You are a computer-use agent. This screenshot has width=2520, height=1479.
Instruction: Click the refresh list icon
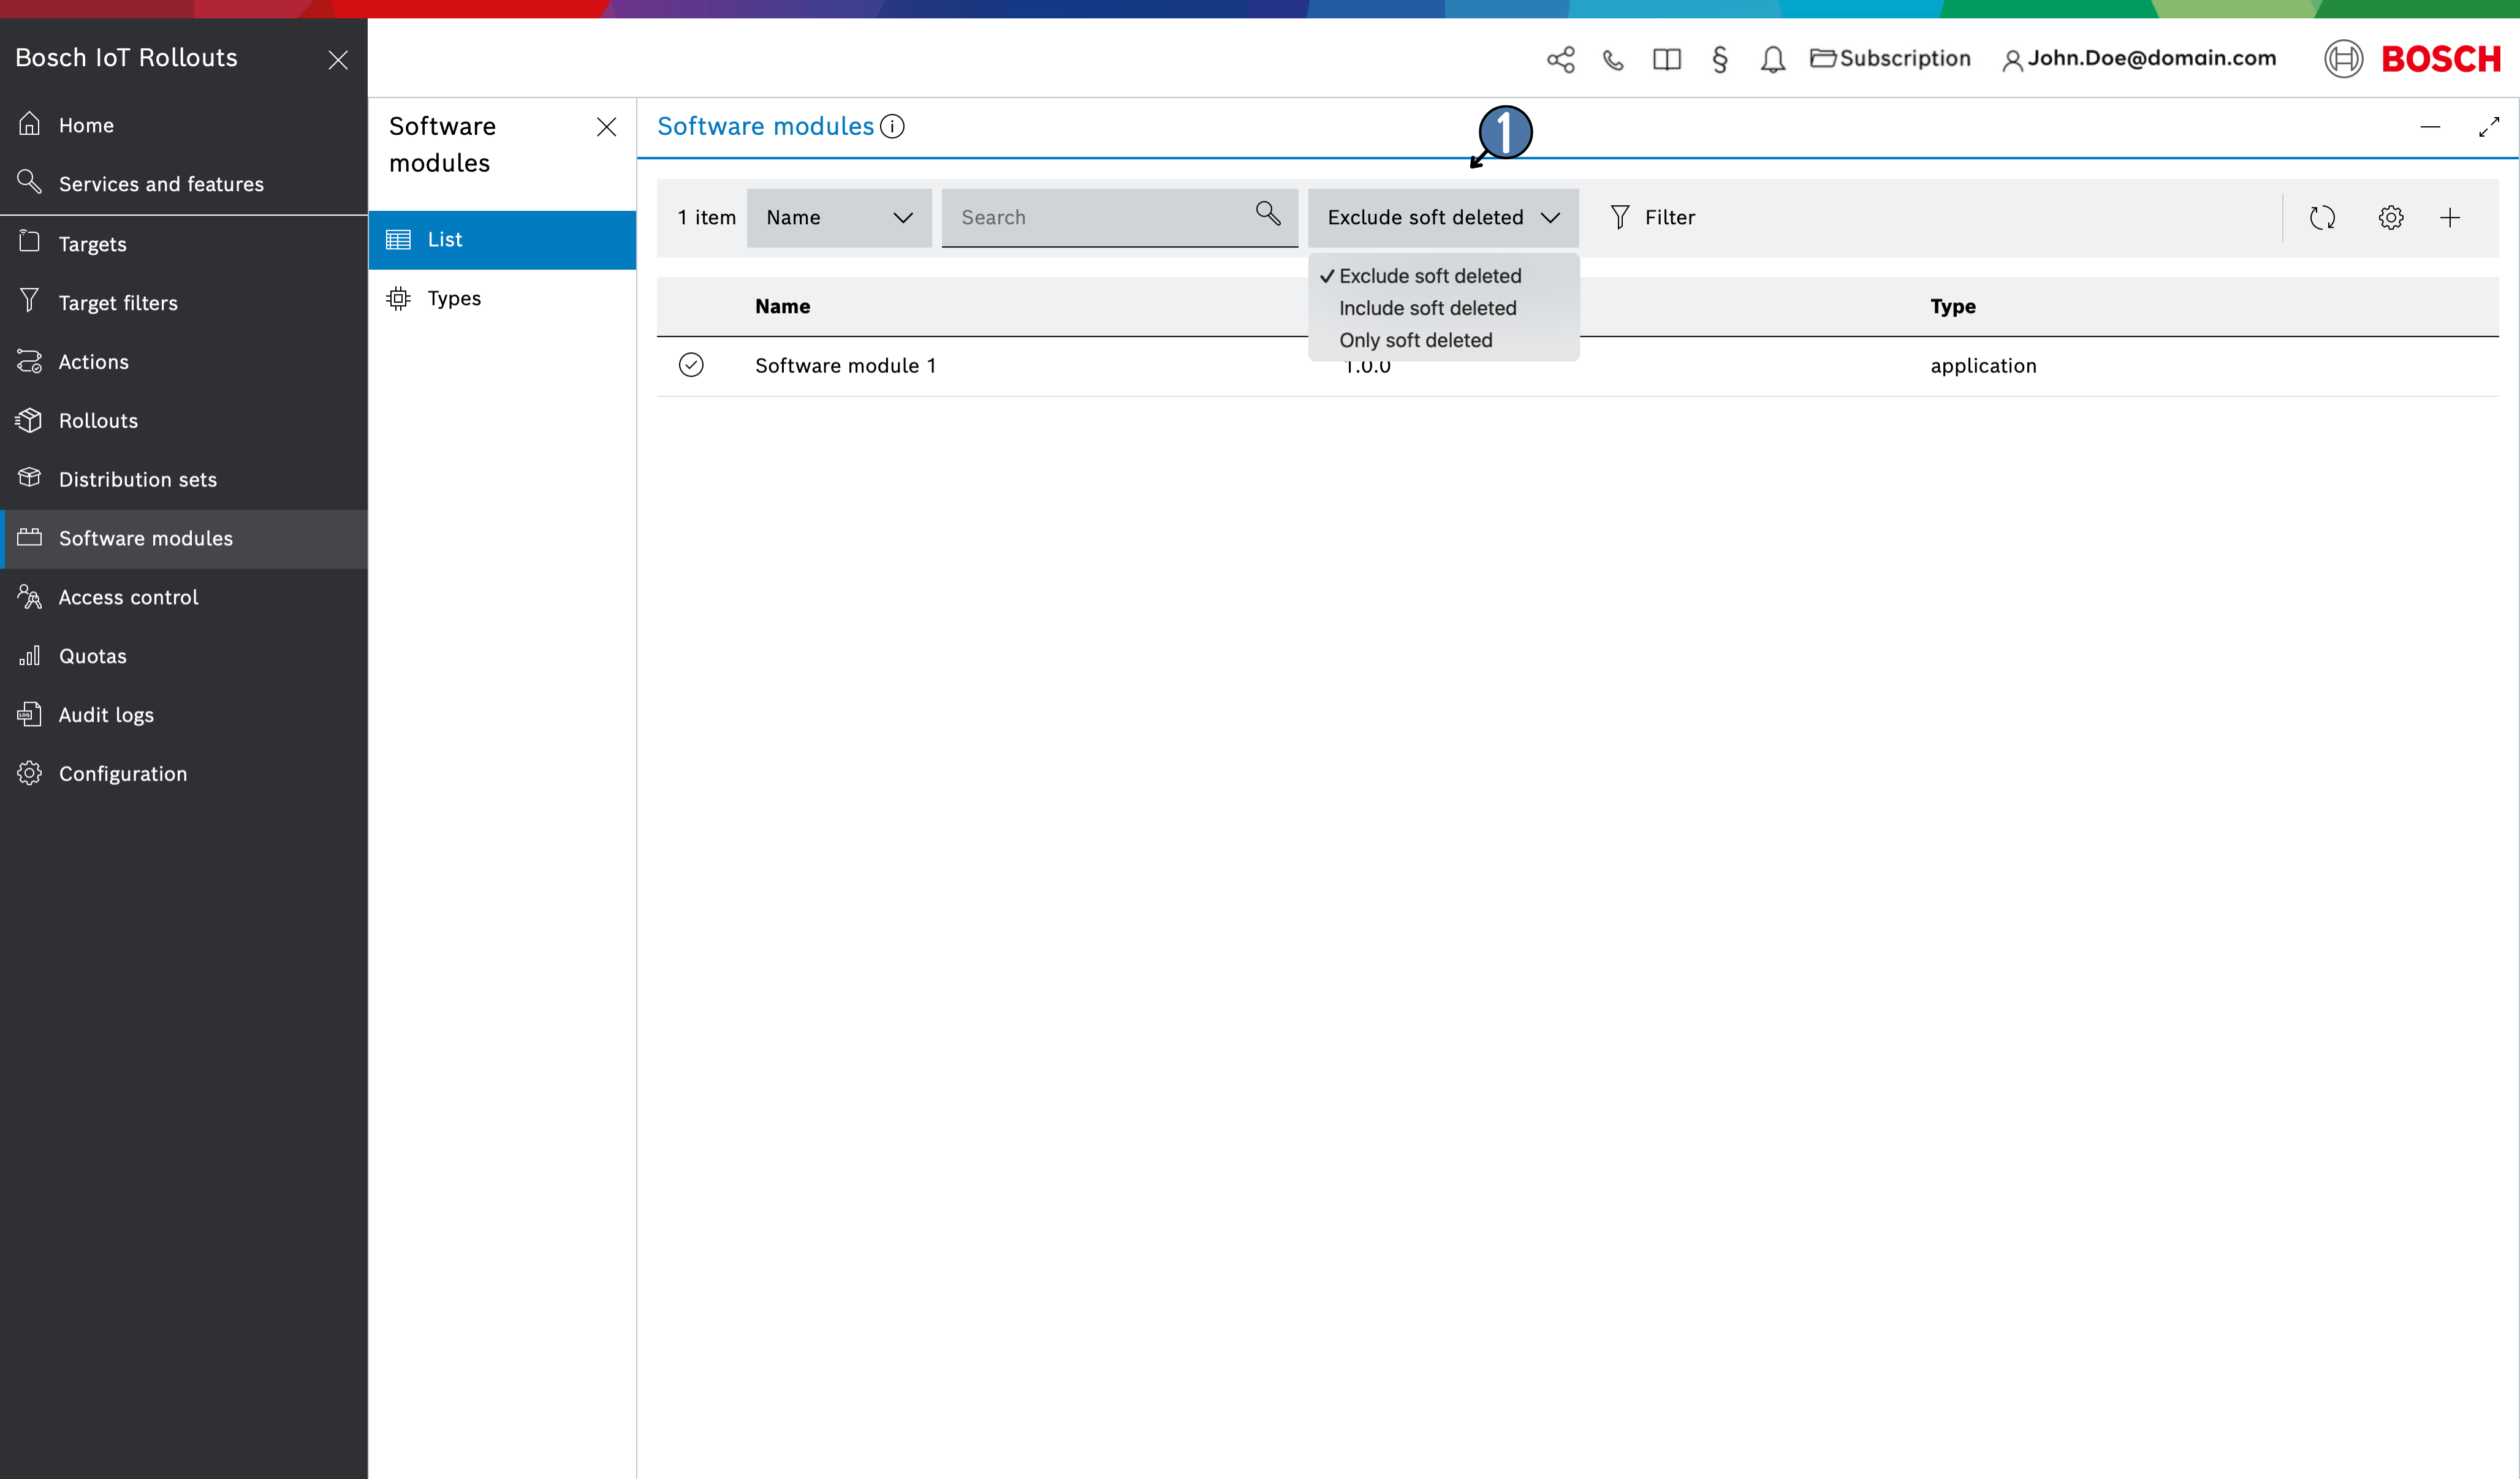click(x=2322, y=218)
